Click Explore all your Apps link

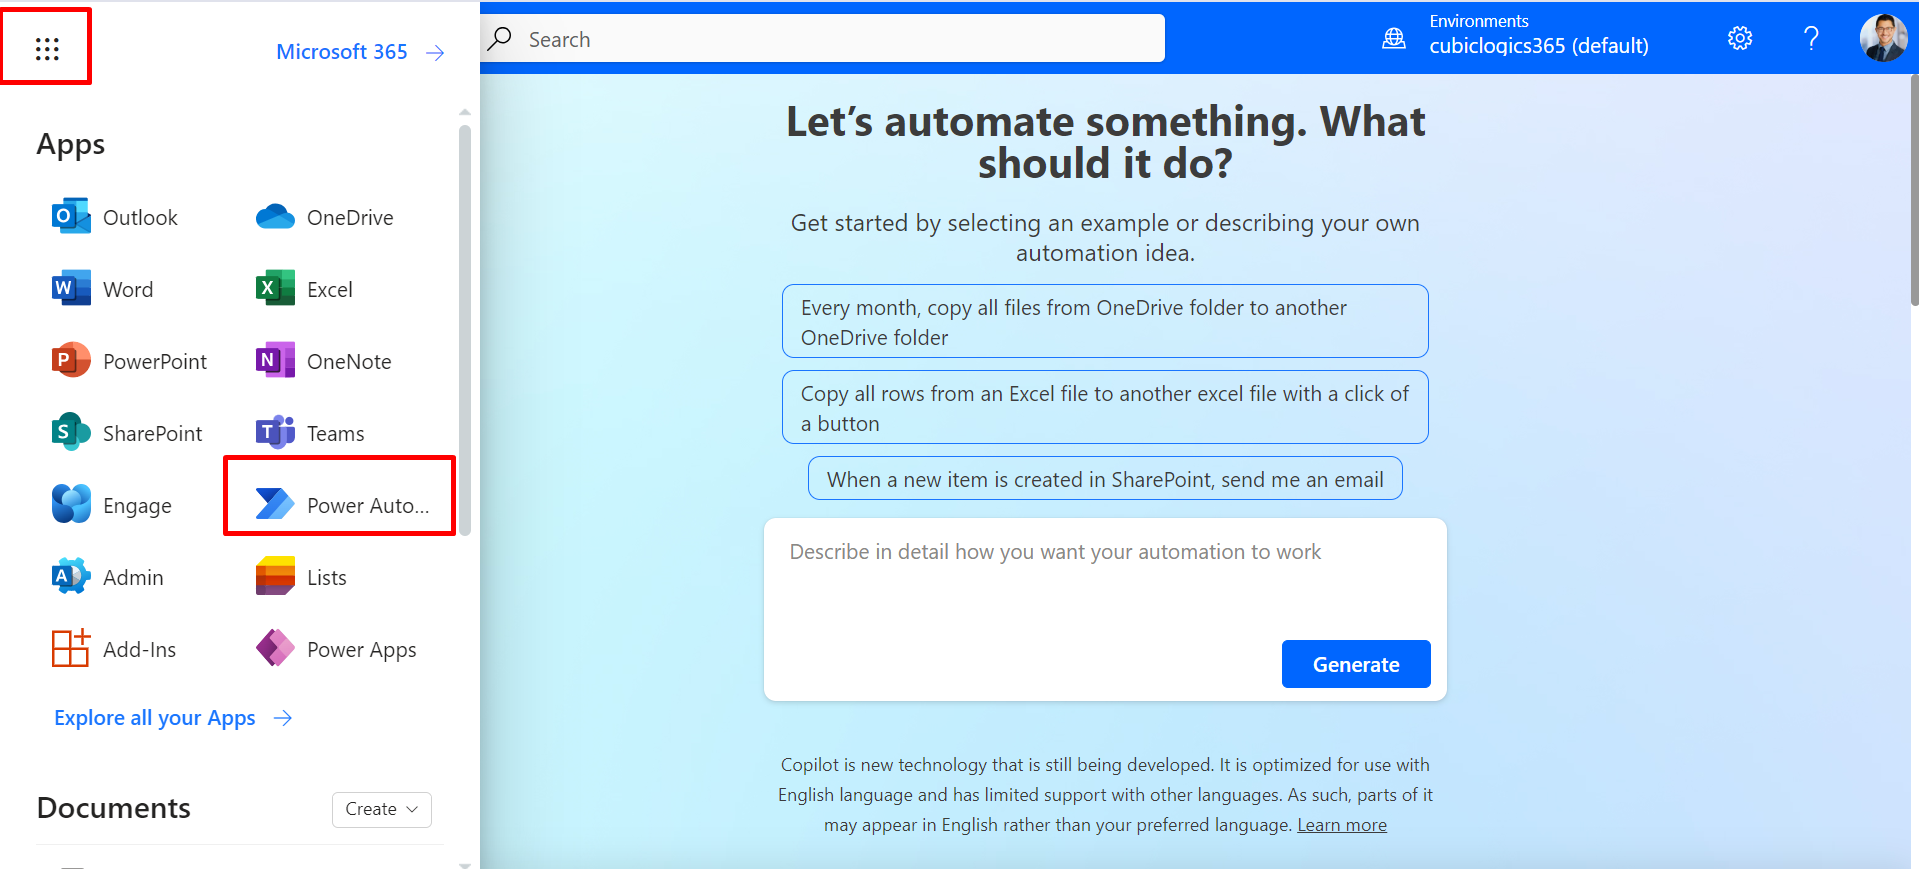(x=173, y=718)
